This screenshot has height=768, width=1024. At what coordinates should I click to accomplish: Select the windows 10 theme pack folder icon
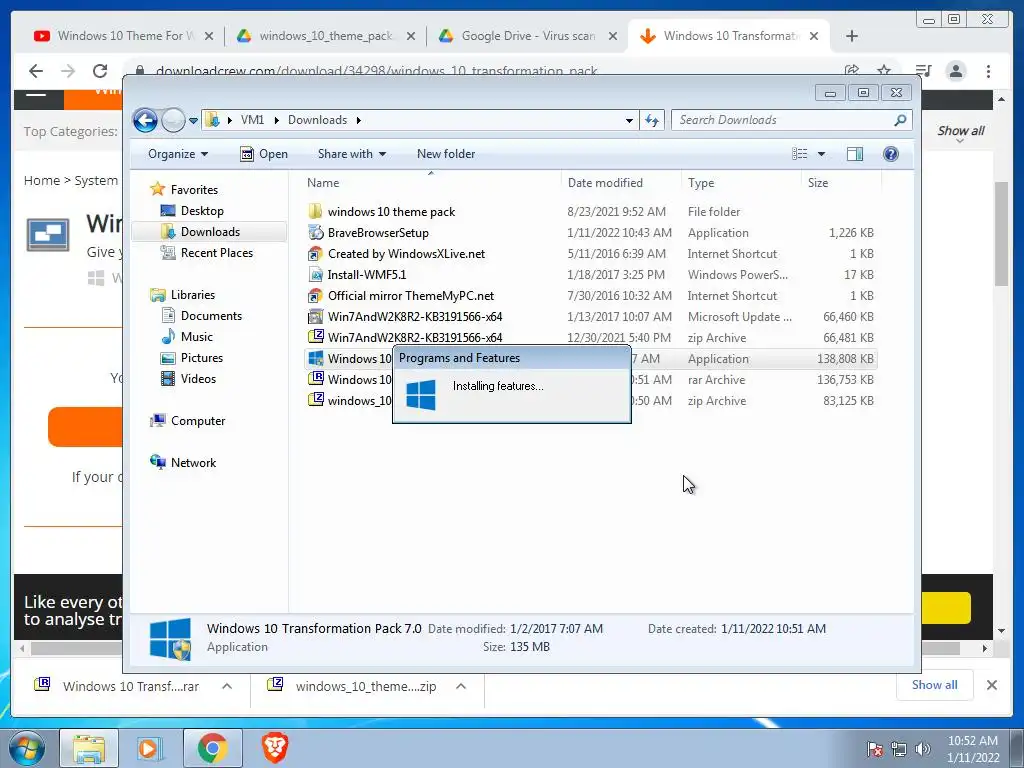pyautogui.click(x=315, y=212)
